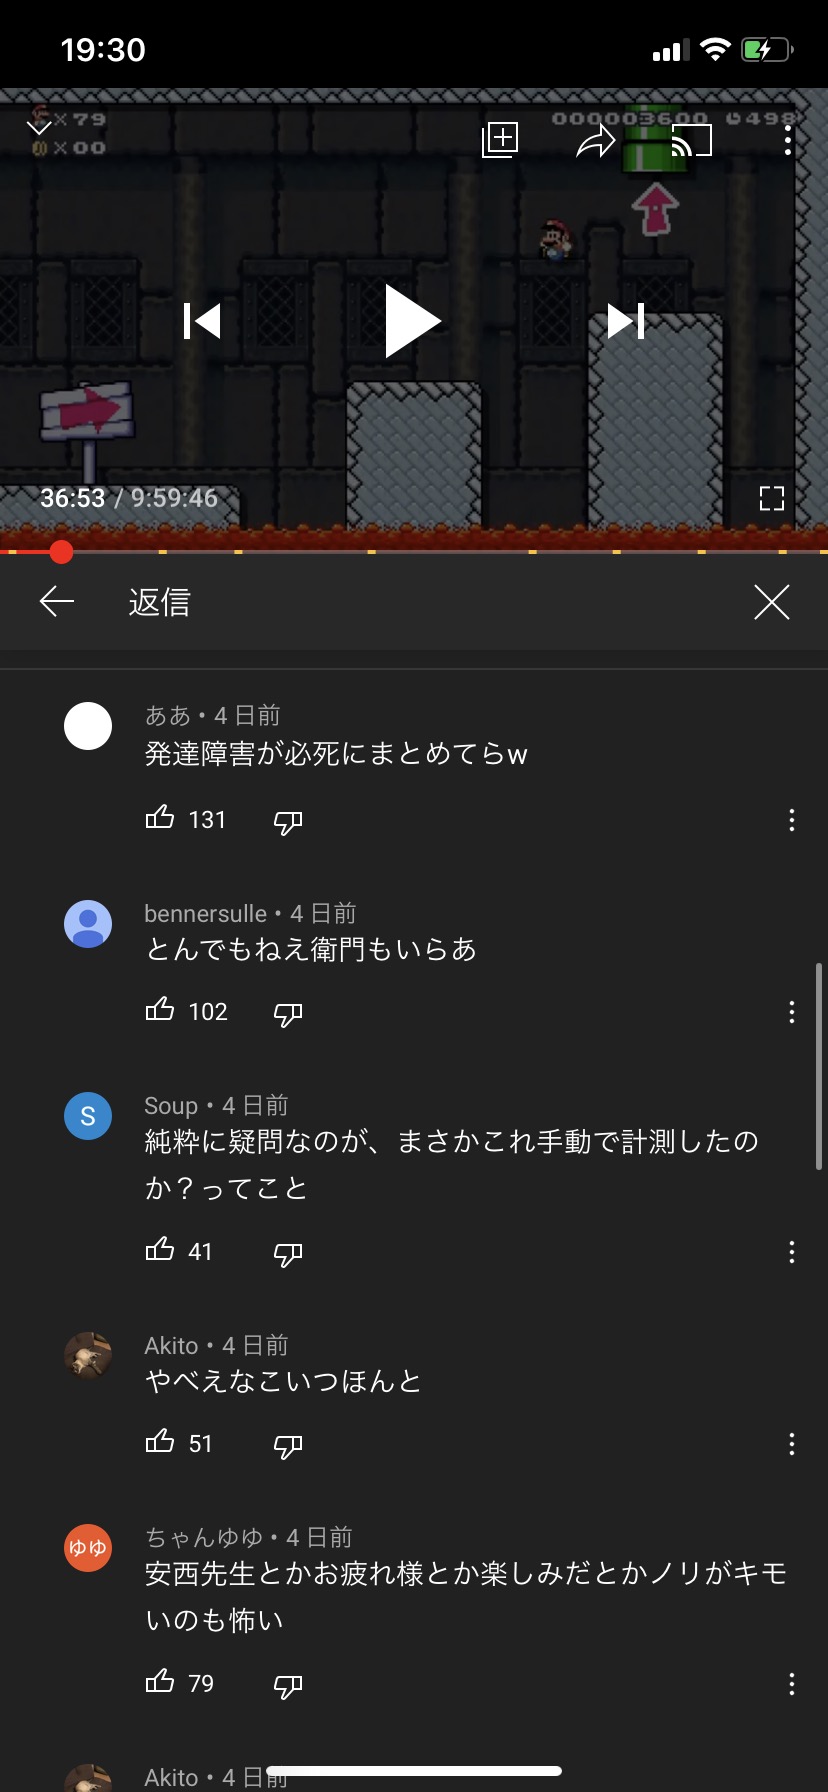Like the comment by ああ
This screenshot has width=828, height=1792.
click(160, 818)
